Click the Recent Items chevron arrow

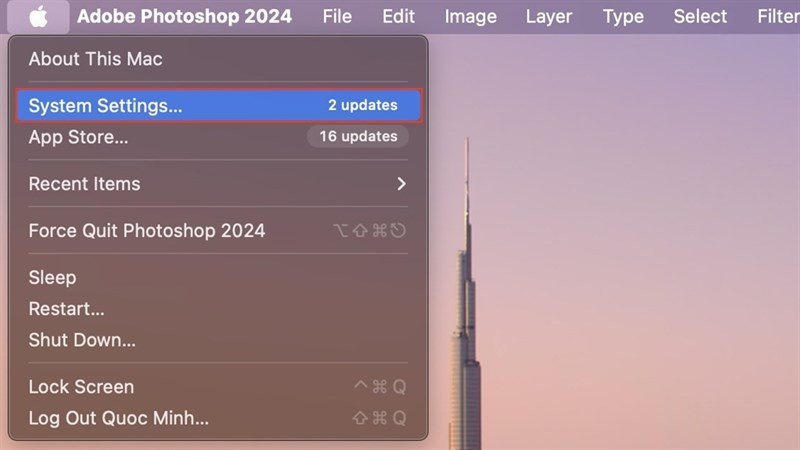(402, 184)
